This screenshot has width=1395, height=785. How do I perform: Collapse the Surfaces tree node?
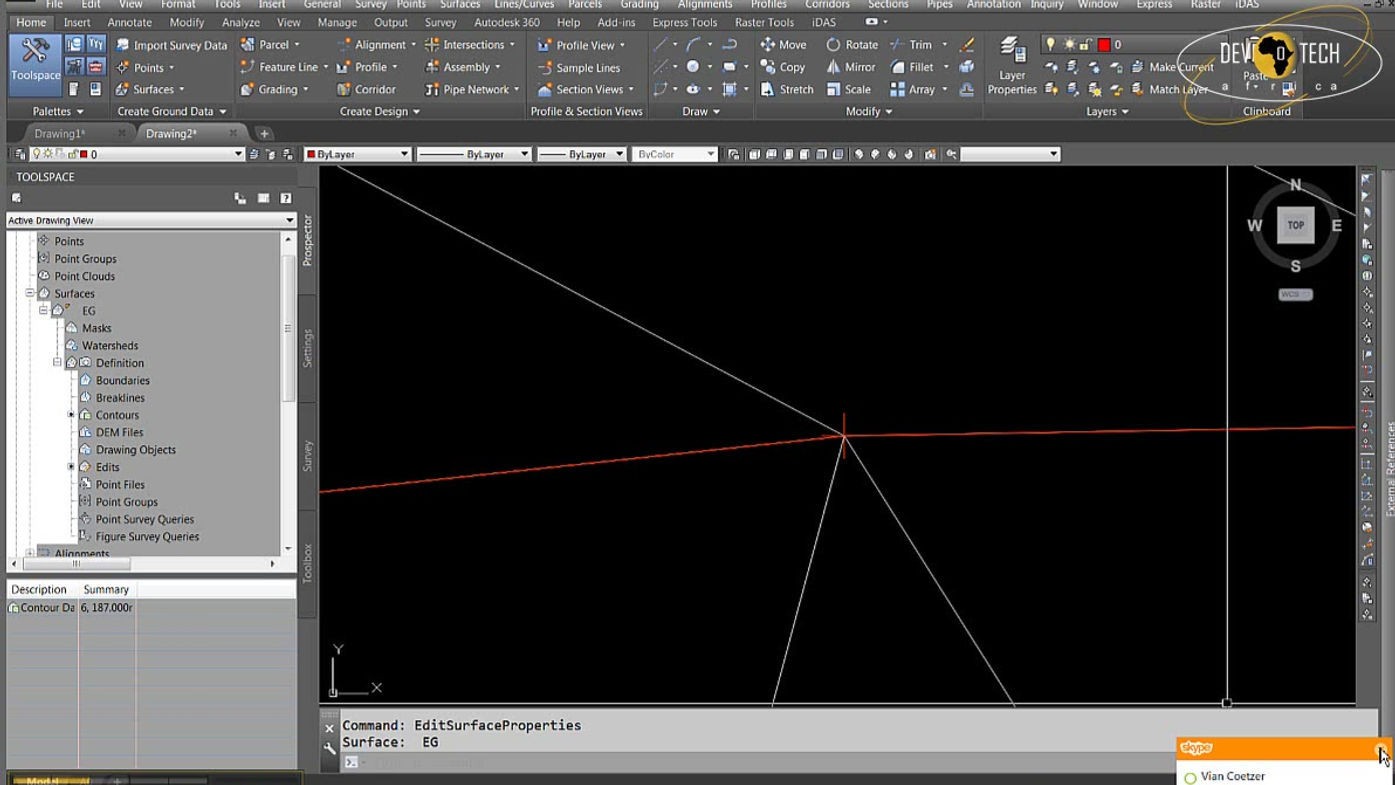pos(30,294)
